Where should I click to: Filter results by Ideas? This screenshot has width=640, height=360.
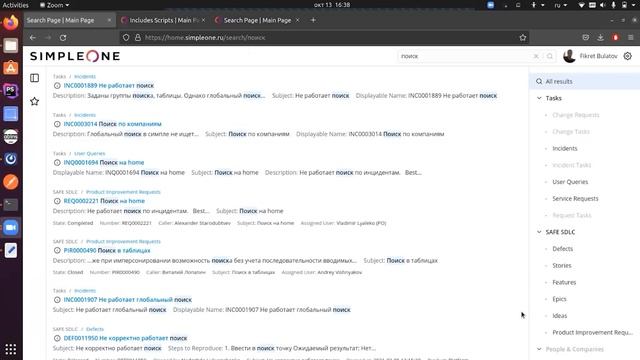coord(560,316)
